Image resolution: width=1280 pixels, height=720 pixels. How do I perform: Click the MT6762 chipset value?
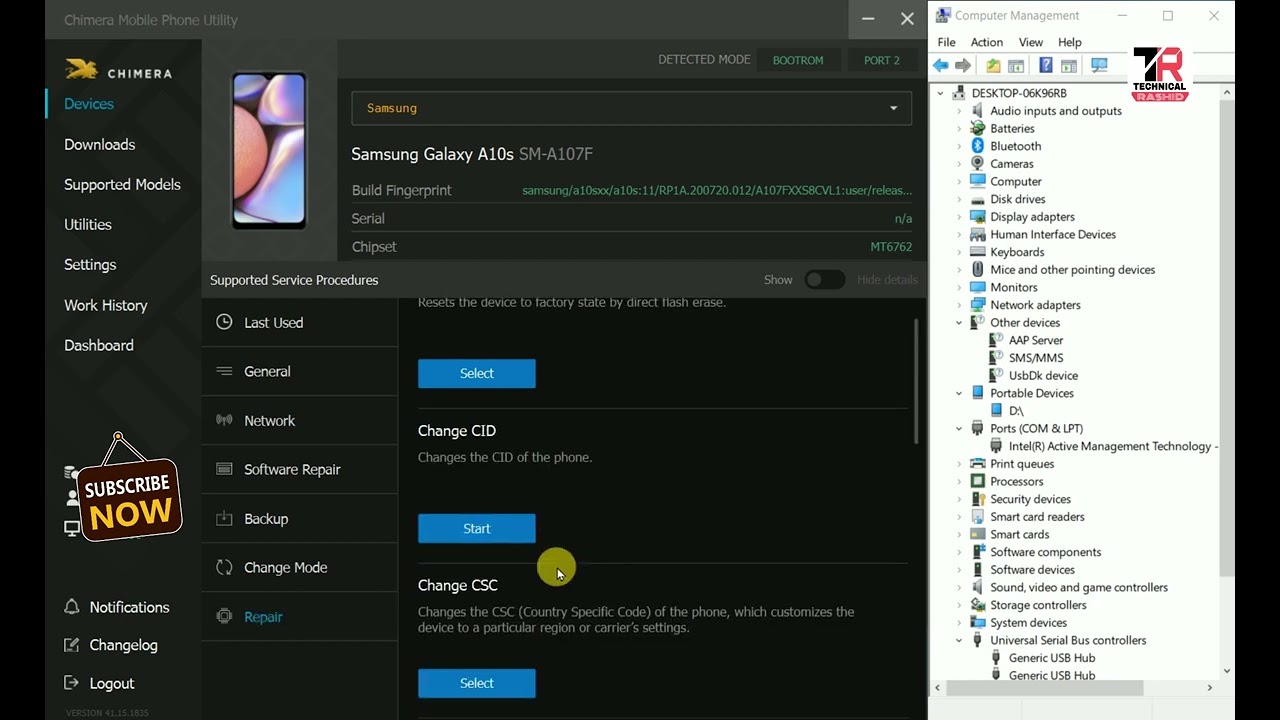(x=891, y=246)
